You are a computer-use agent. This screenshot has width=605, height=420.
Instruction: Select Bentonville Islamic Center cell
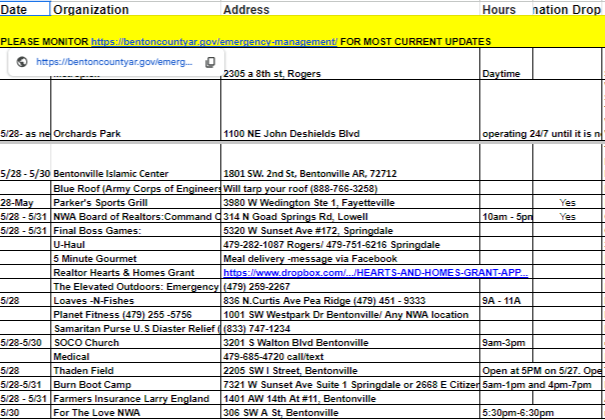[136, 162]
